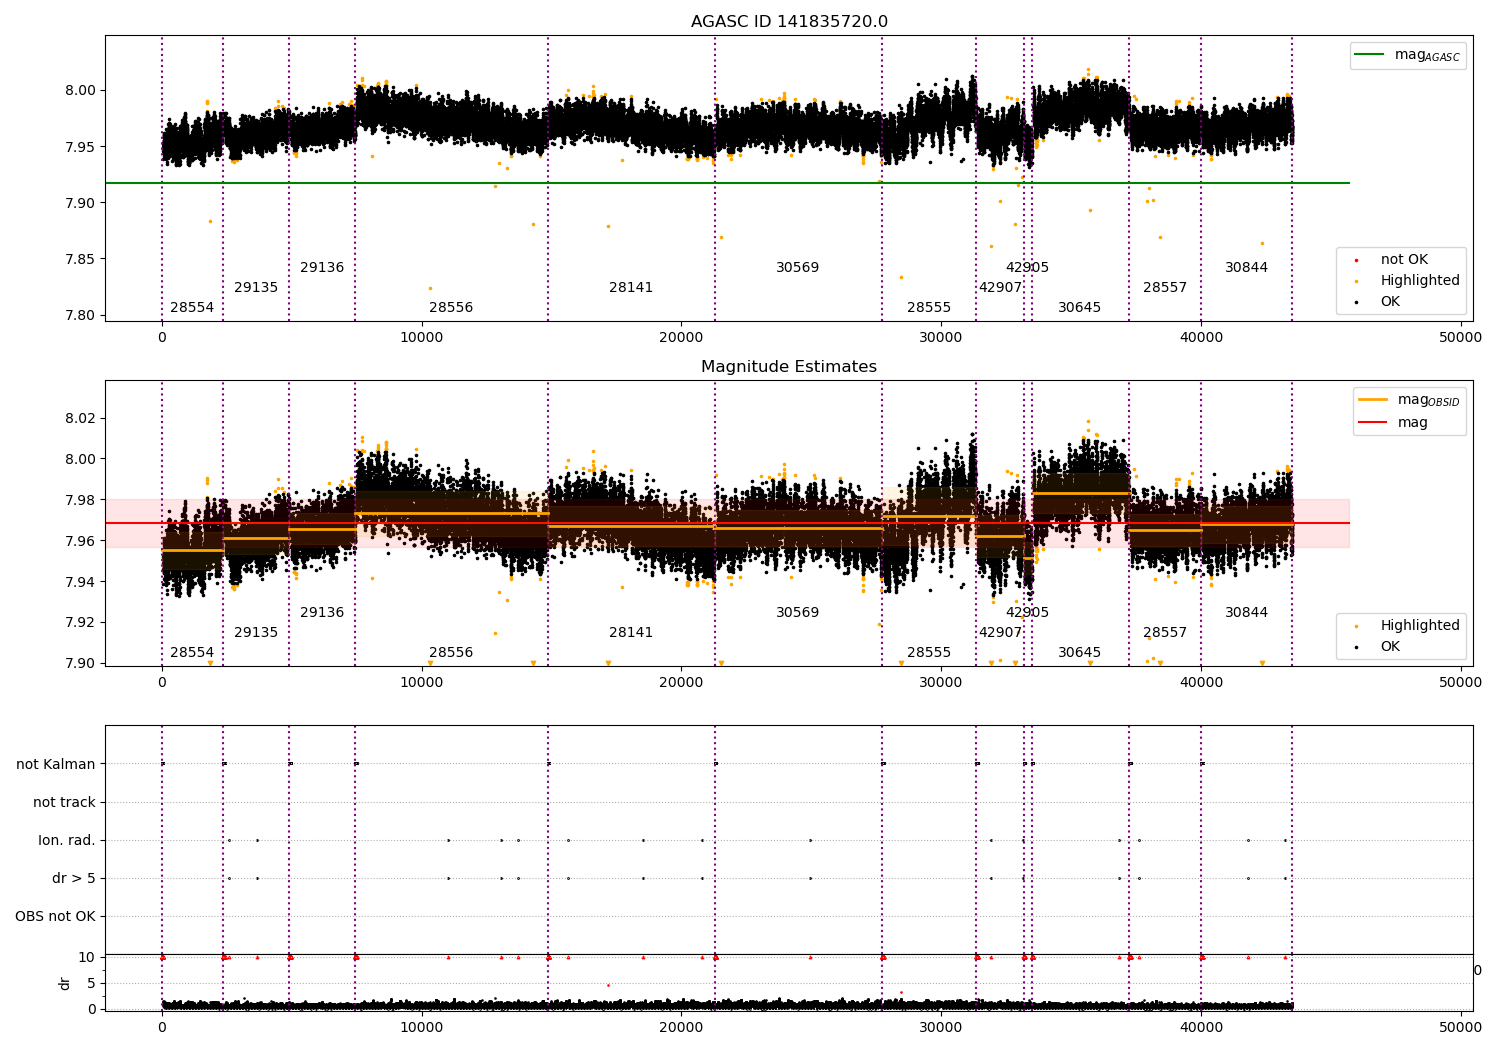Viewport: 1500px width, 1050px height.
Task: Click obsid label 30569 in Magnitude Estimates plot
Action: (797, 613)
